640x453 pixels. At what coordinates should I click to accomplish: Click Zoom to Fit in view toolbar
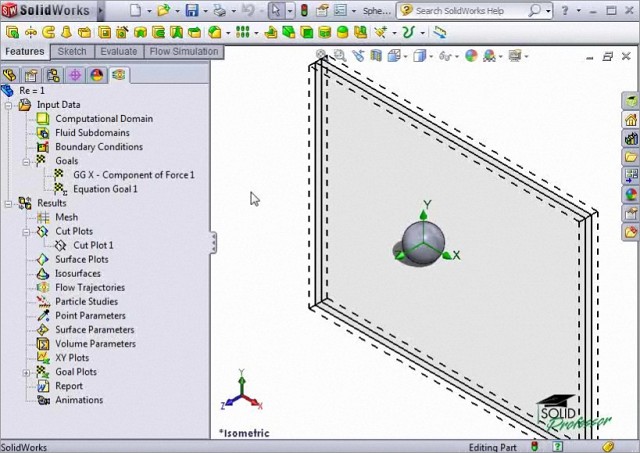[321, 54]
